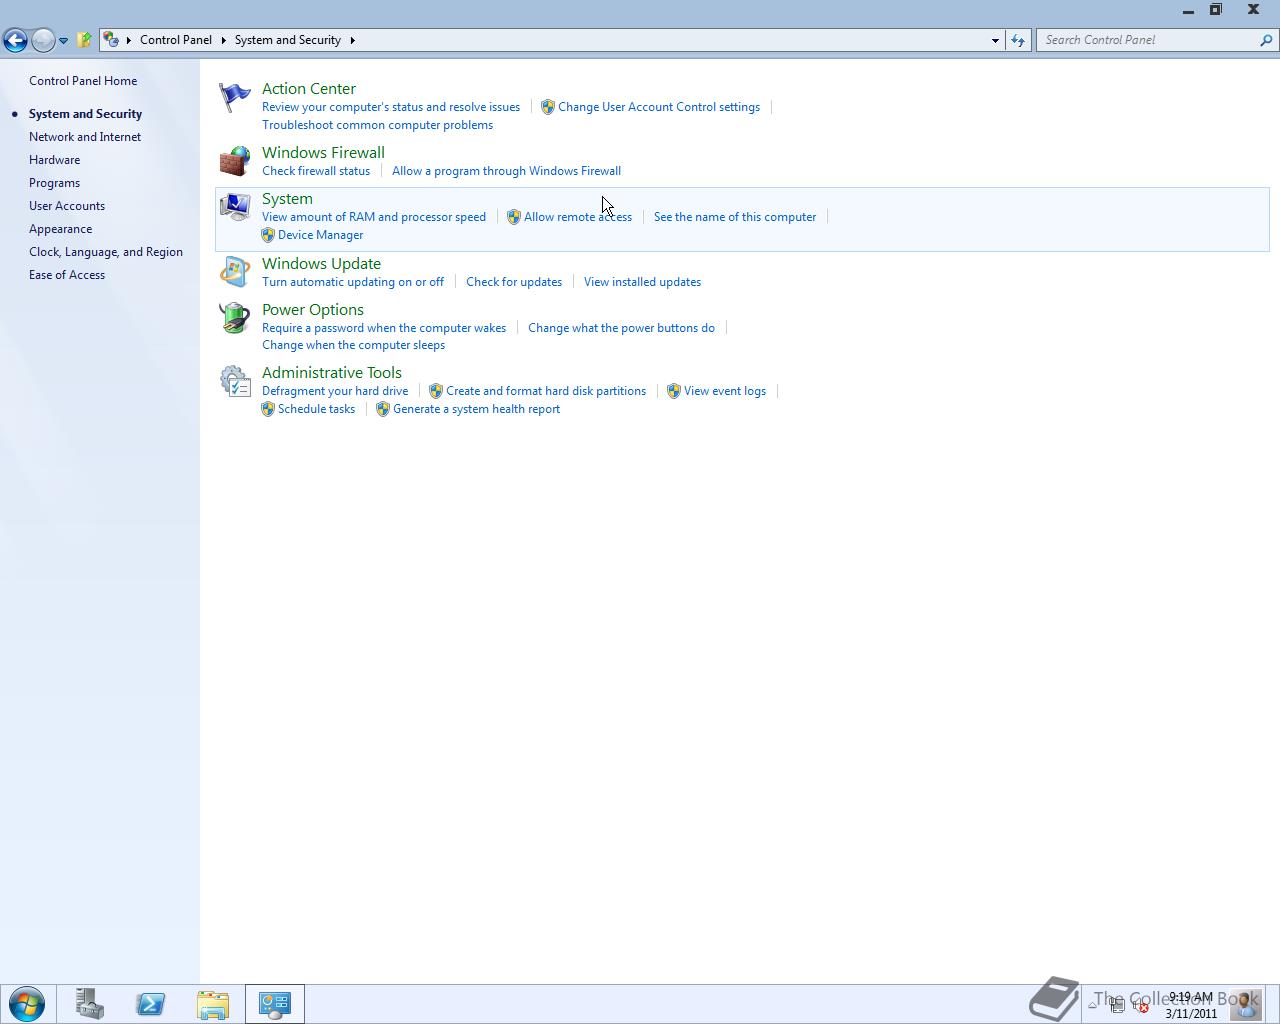Click the Control Panel taskbar button
The image size is (1280, 1024).
pos(275,1004)
